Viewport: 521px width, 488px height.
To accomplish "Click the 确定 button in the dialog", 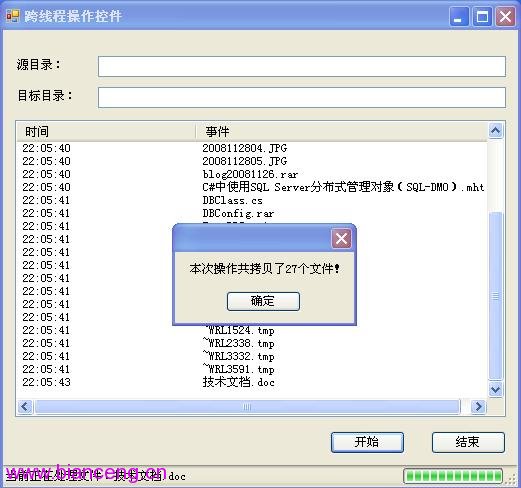I will pyautogui.click(x=263, y=301).
